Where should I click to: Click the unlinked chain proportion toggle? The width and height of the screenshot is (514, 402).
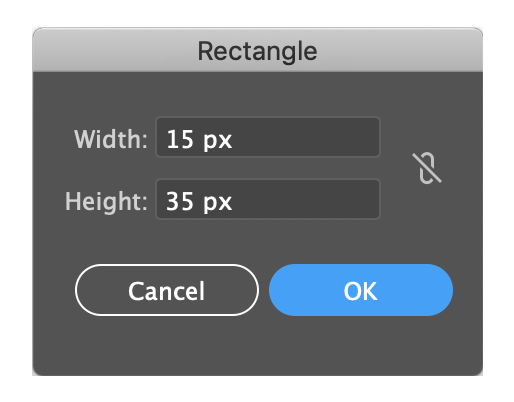[x=427, y=168]
